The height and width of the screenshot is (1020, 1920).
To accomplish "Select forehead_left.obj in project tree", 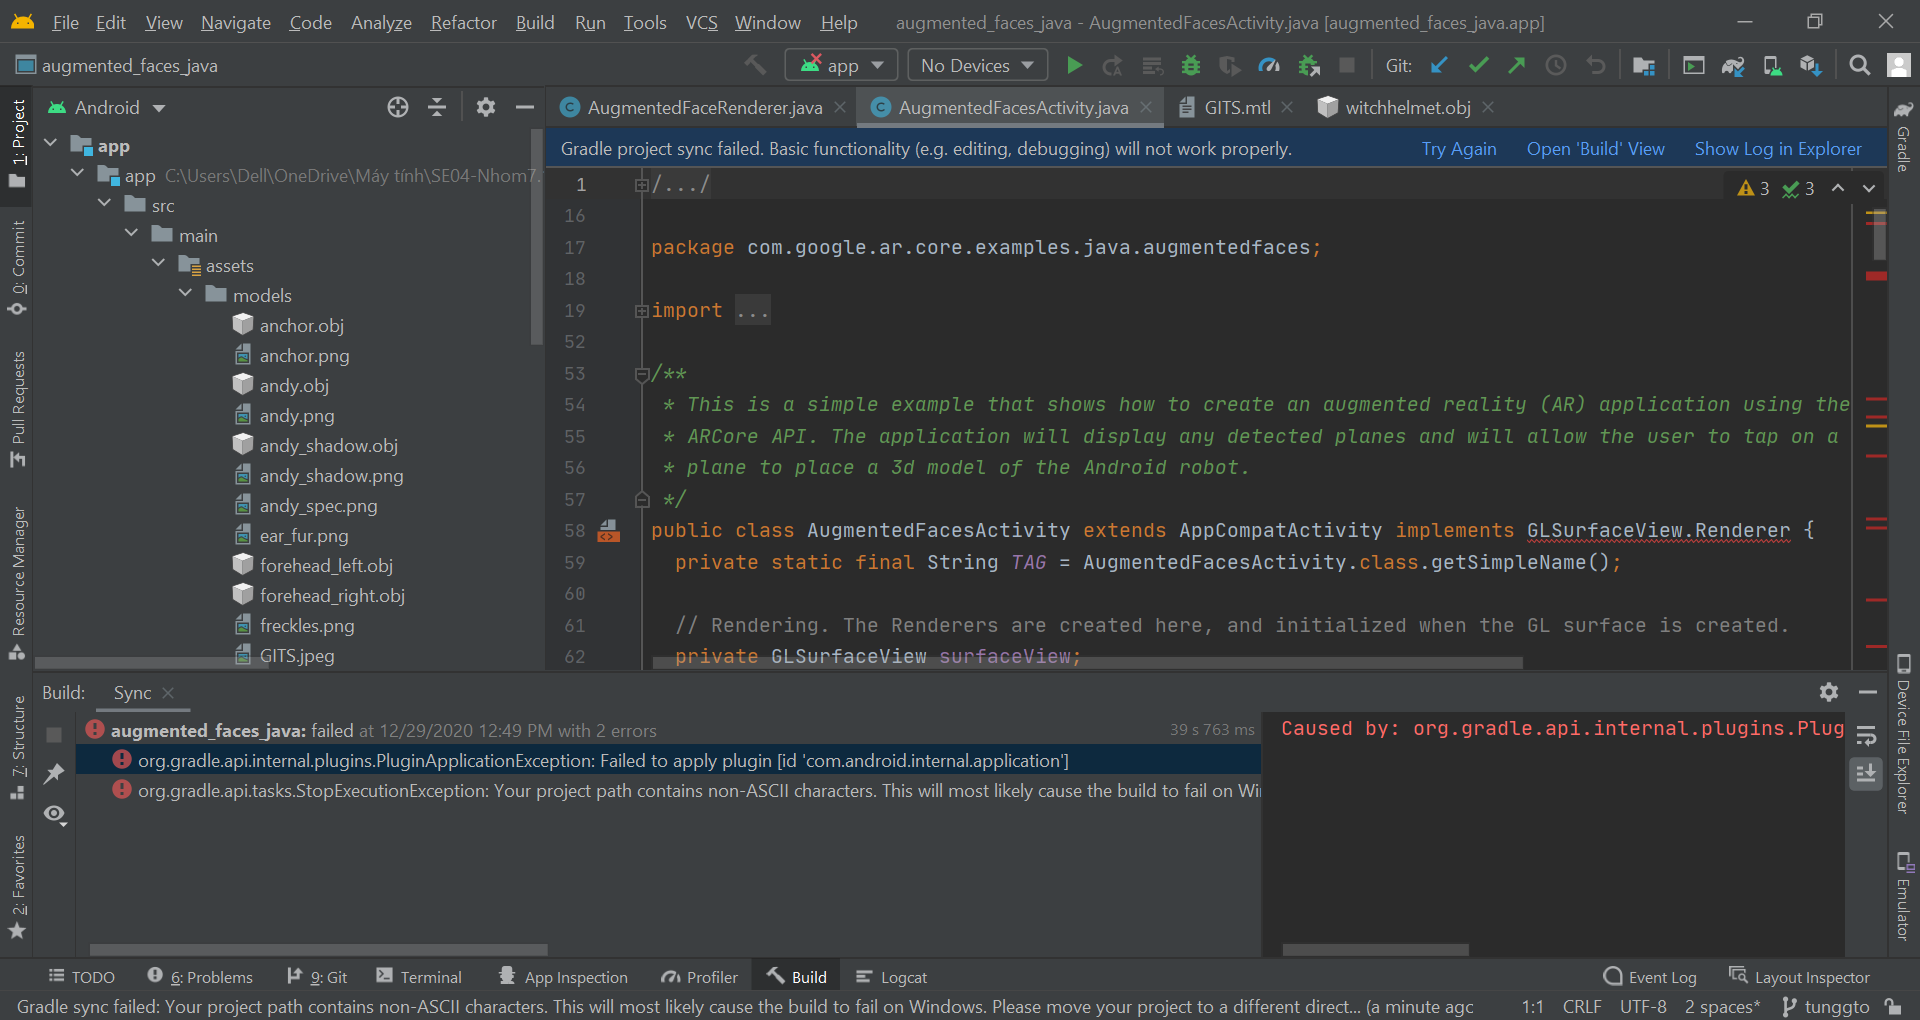I will coord(326,566).
